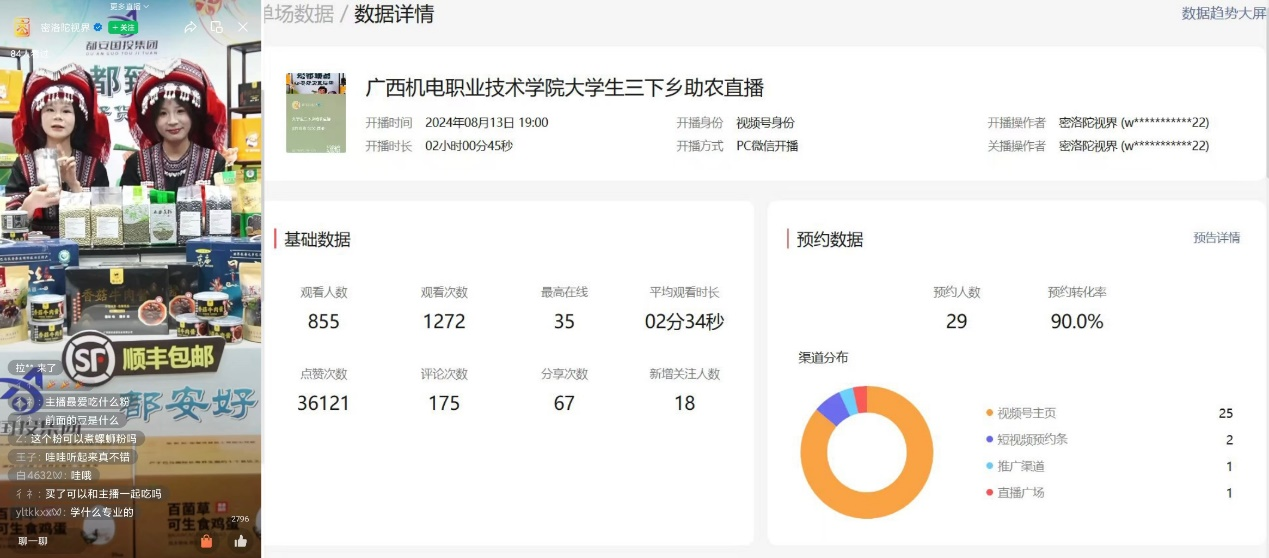
Task: Click the mini-window icon on livestream header
Action: click(x=217, y=27)
